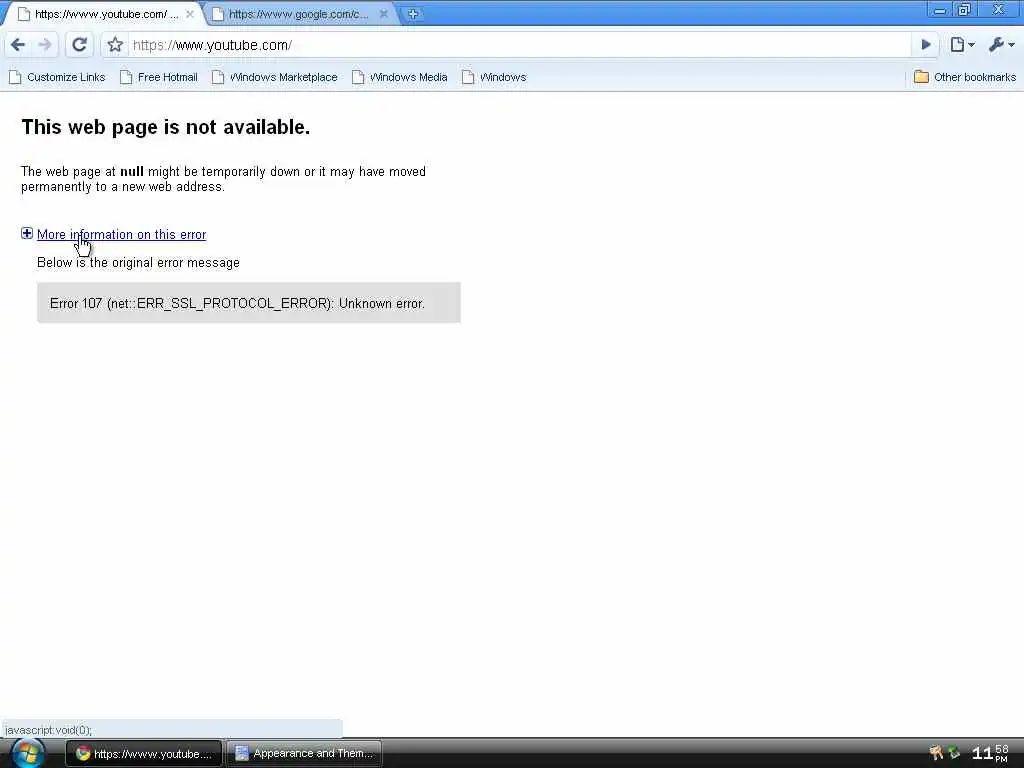Screen dimensions: 1024x768
Task: Reload the YouTube page
Action: click(80, 45)
